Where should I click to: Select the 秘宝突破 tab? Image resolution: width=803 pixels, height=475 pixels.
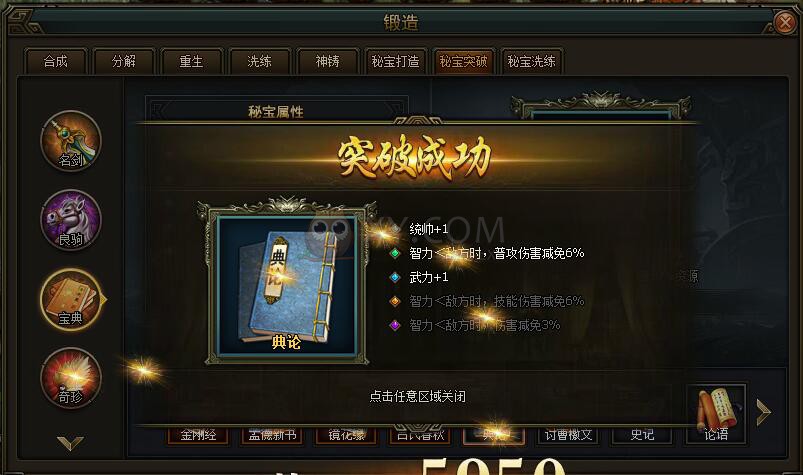(463, 62)
